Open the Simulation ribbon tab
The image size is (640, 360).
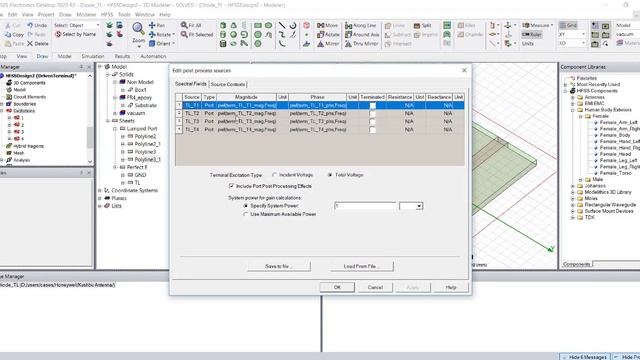[x=93, y=56]
